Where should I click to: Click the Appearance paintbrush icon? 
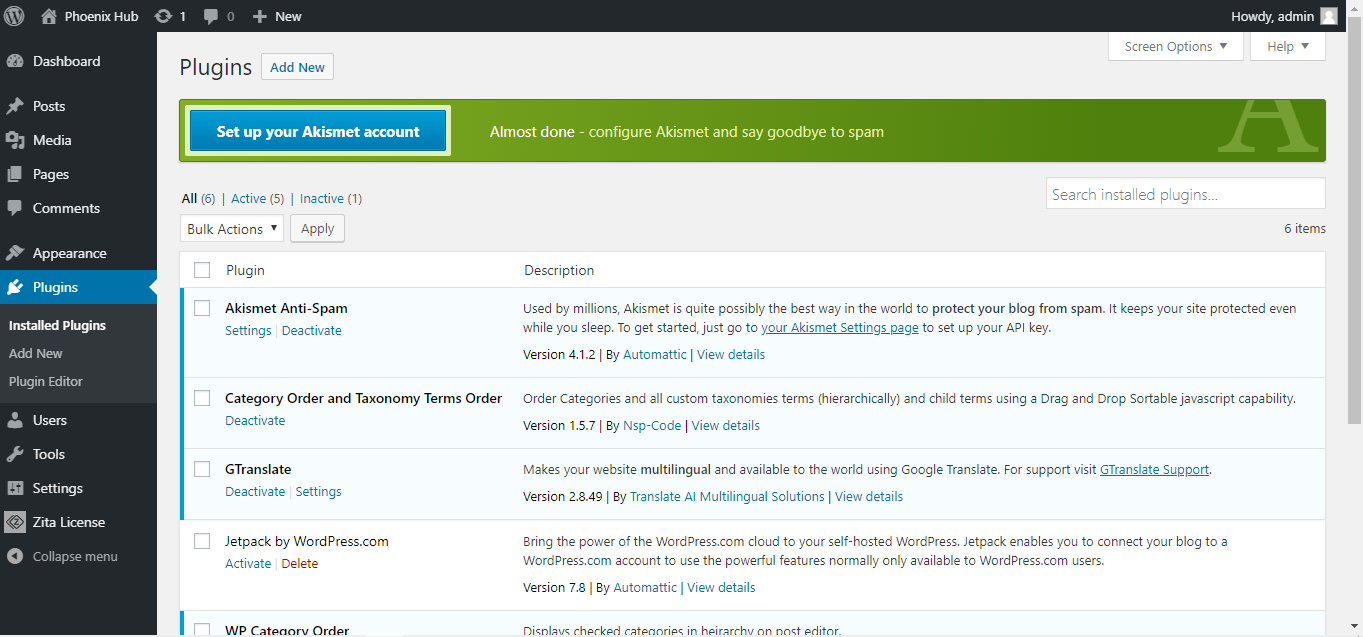(15, 253)
